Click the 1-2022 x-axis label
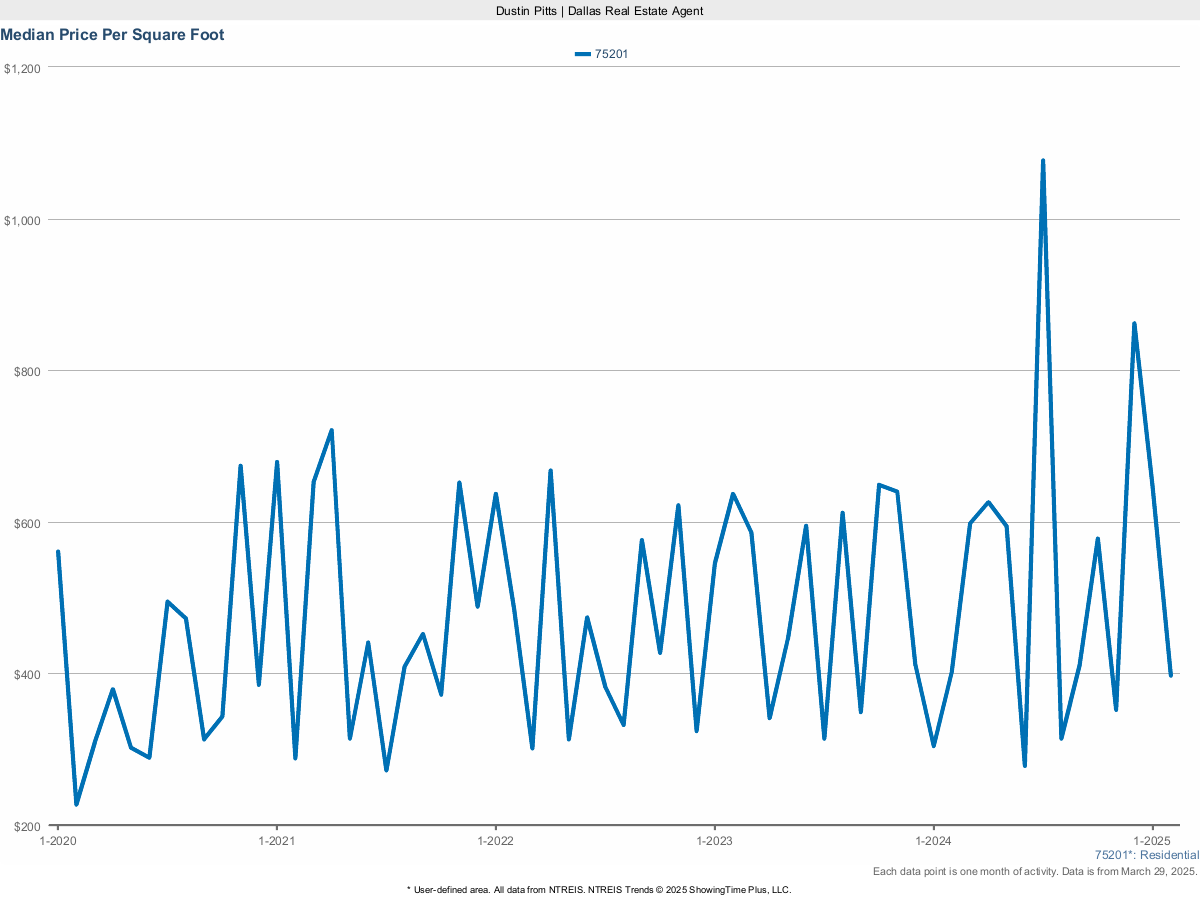 pyautogui.click(x=495, y=841)
